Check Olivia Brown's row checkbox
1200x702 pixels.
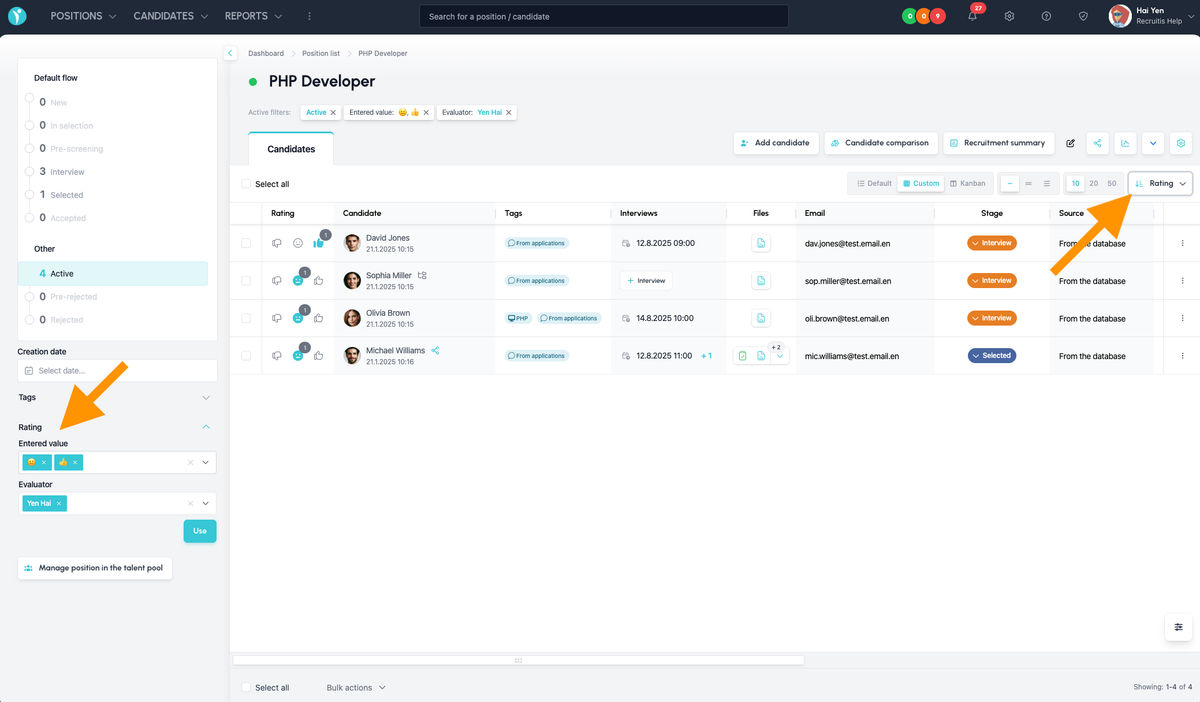point(246,318)
